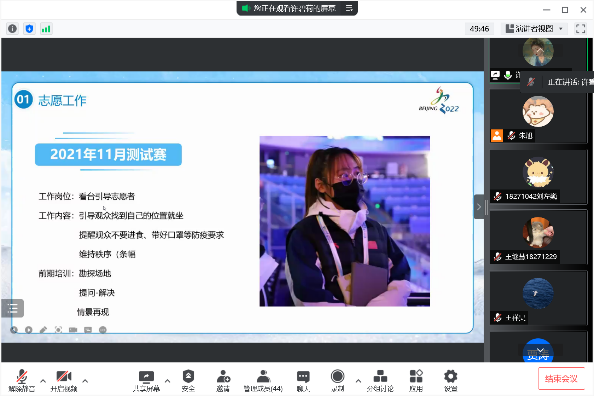Go to previous slide in slideshow controls
The width and height of the screenshot is (594, 396).
click(14, 330)
